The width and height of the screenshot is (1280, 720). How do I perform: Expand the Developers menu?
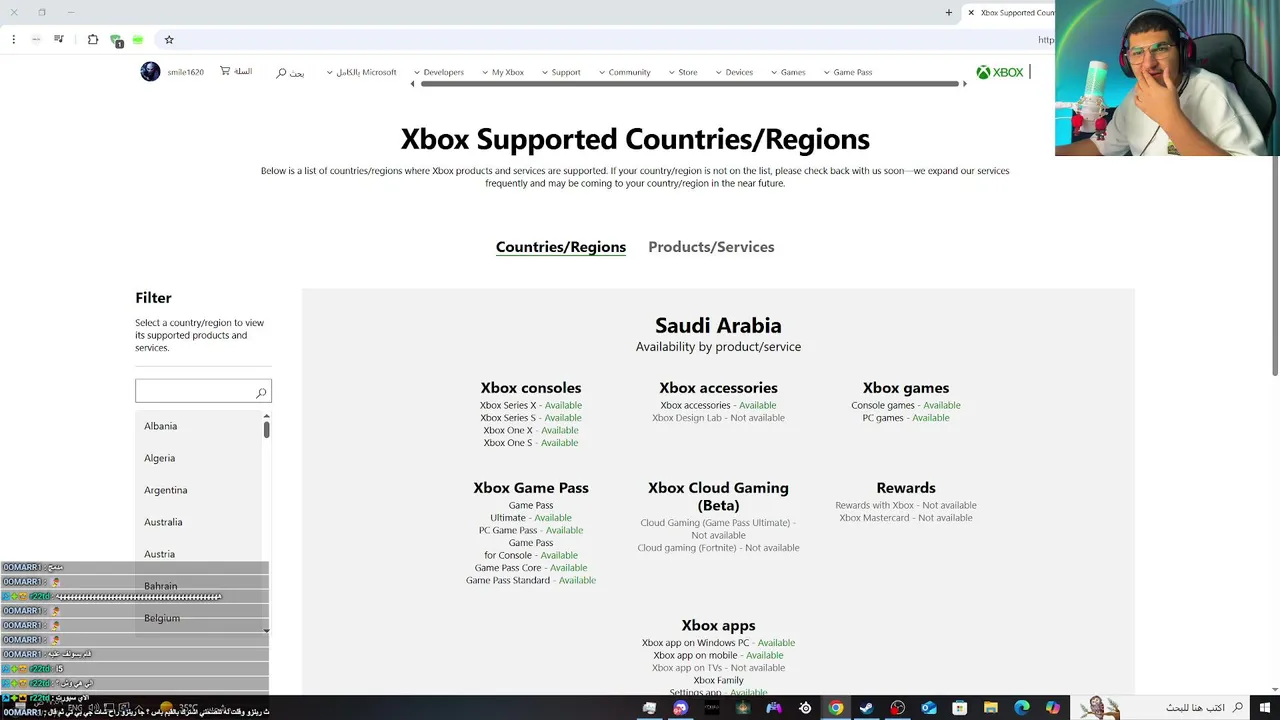point(438,72)
